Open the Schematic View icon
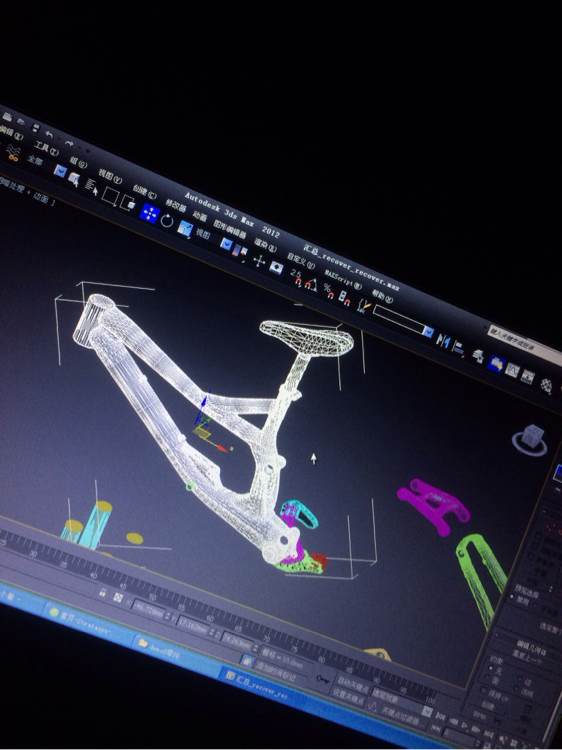The image size is (562, 750). tap(528, 377)
